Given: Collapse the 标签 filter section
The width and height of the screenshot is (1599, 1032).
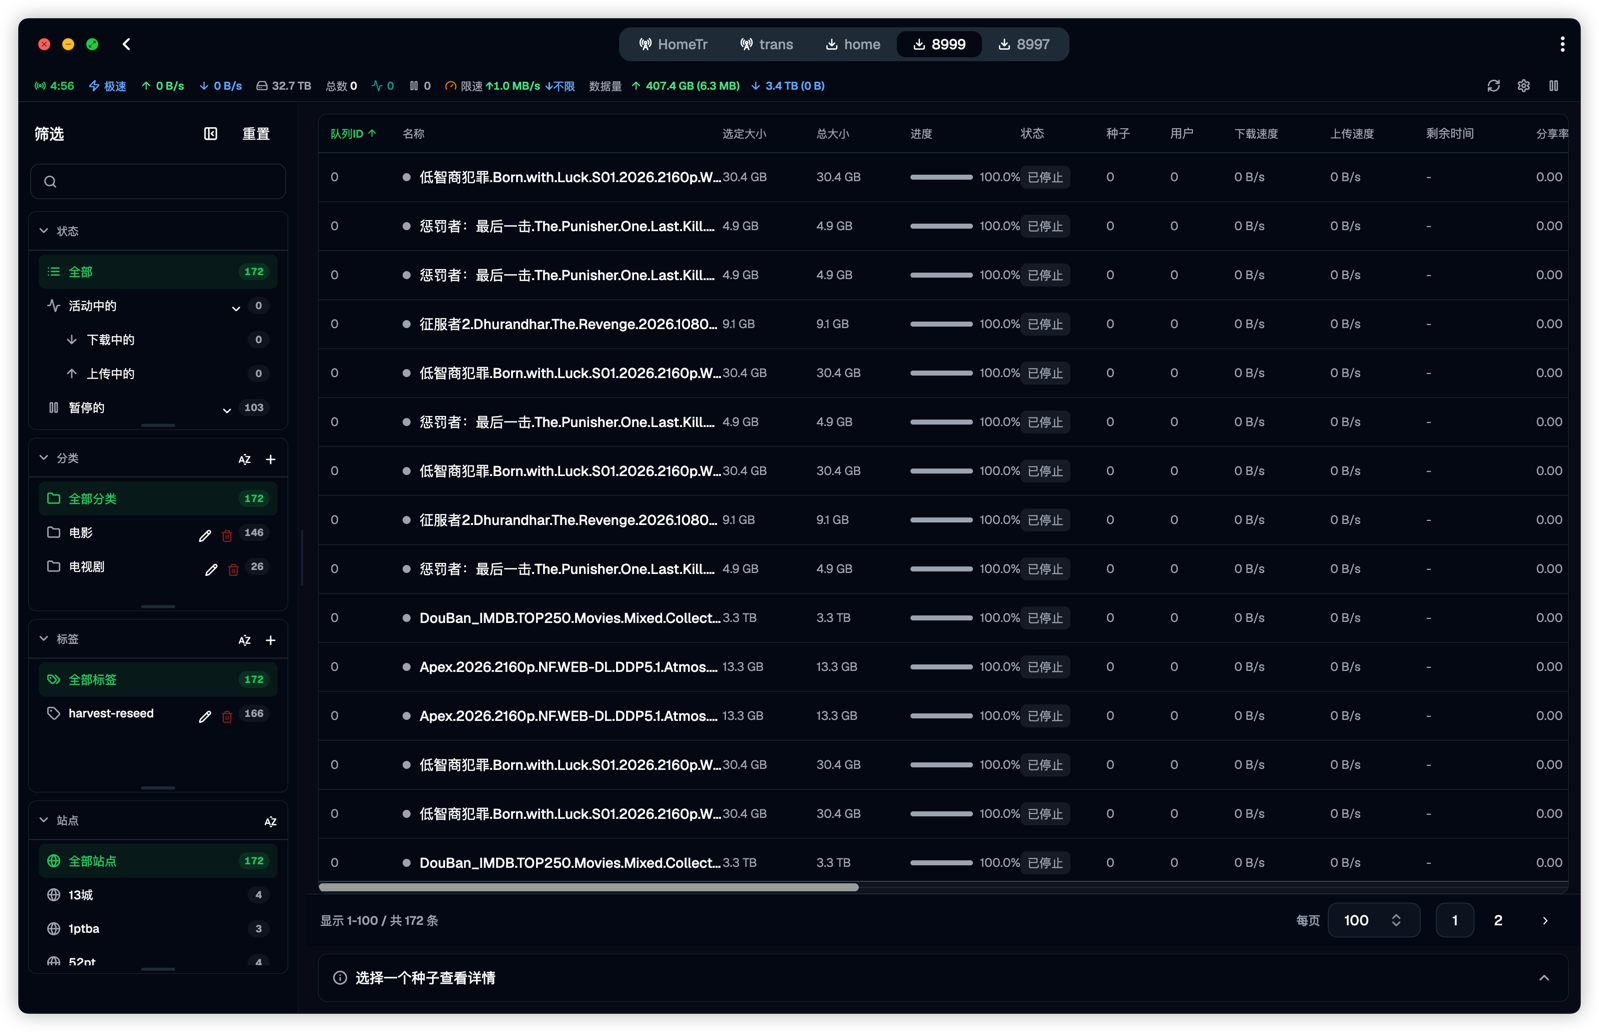Looking at the screenshot, I should tap(43, 639).
